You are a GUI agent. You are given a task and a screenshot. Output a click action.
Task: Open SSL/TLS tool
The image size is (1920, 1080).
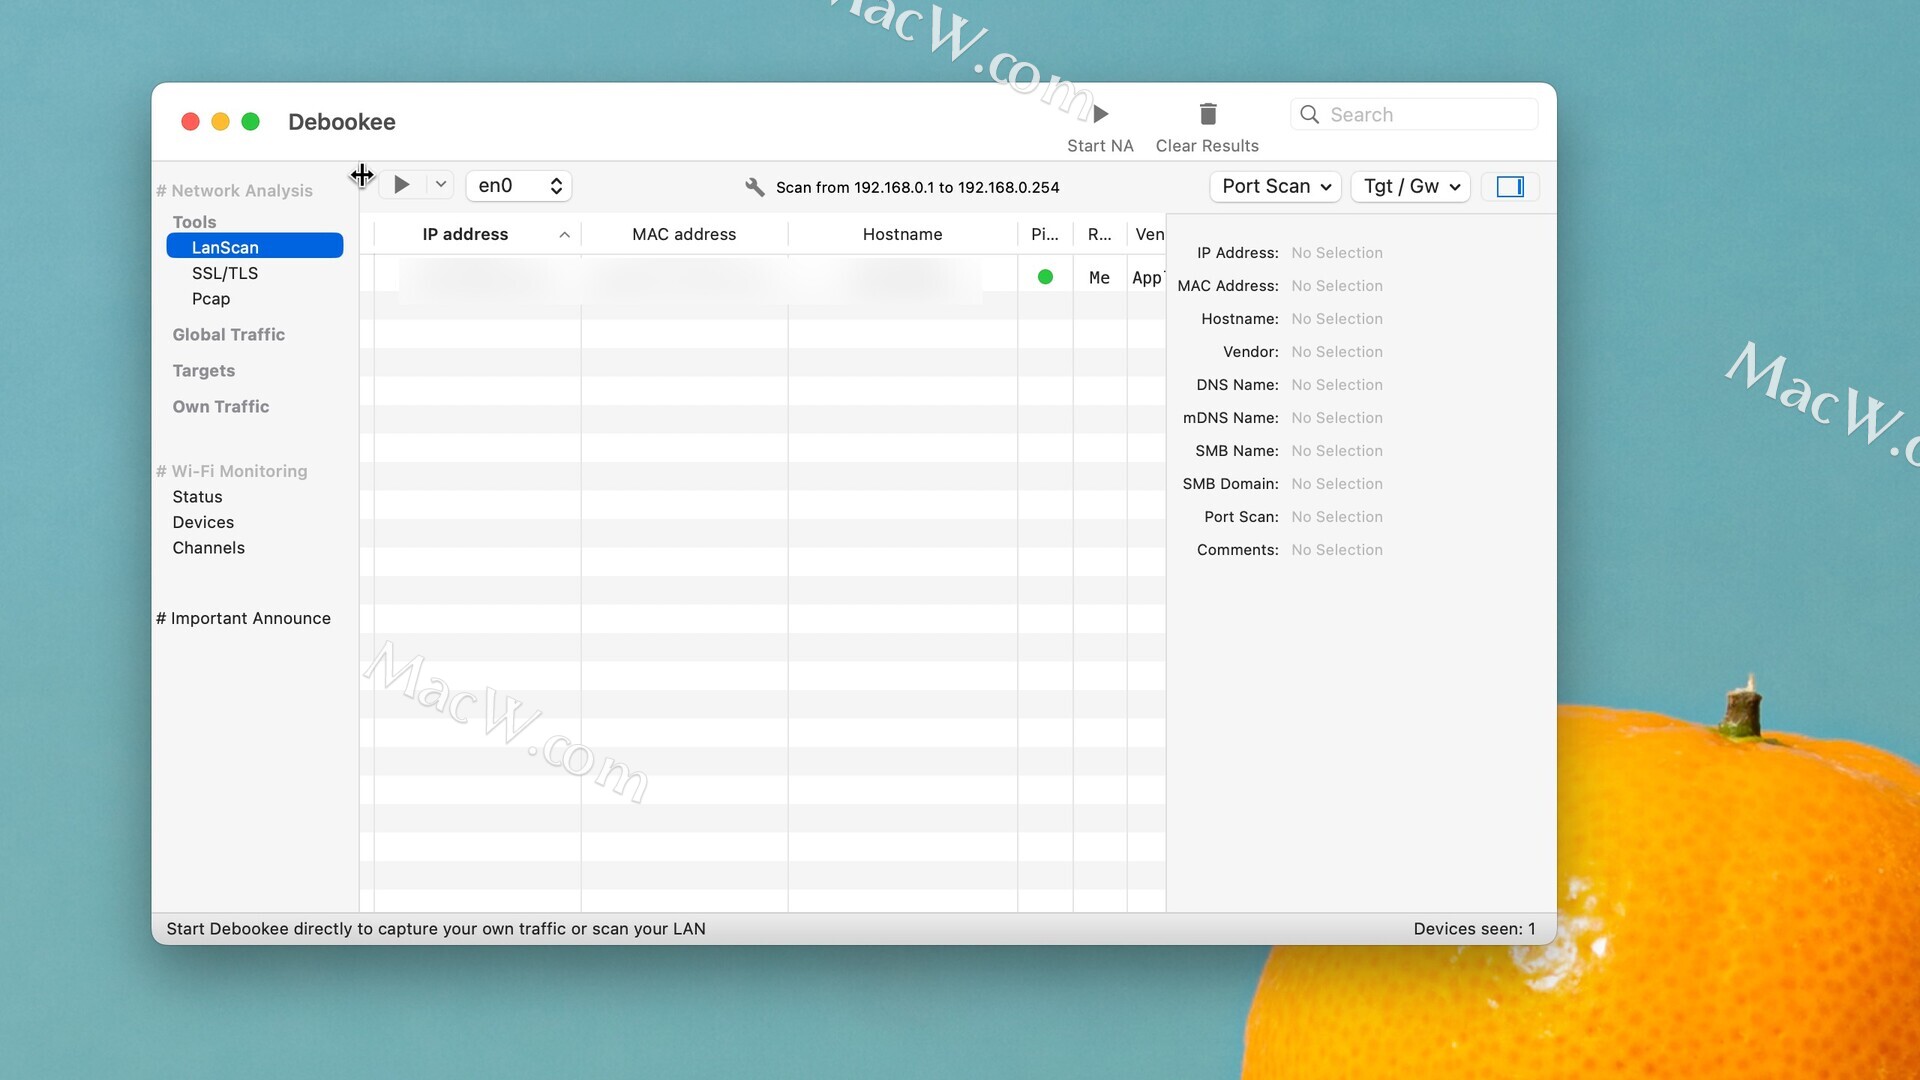pyautogui.click(x=225, y=273)
